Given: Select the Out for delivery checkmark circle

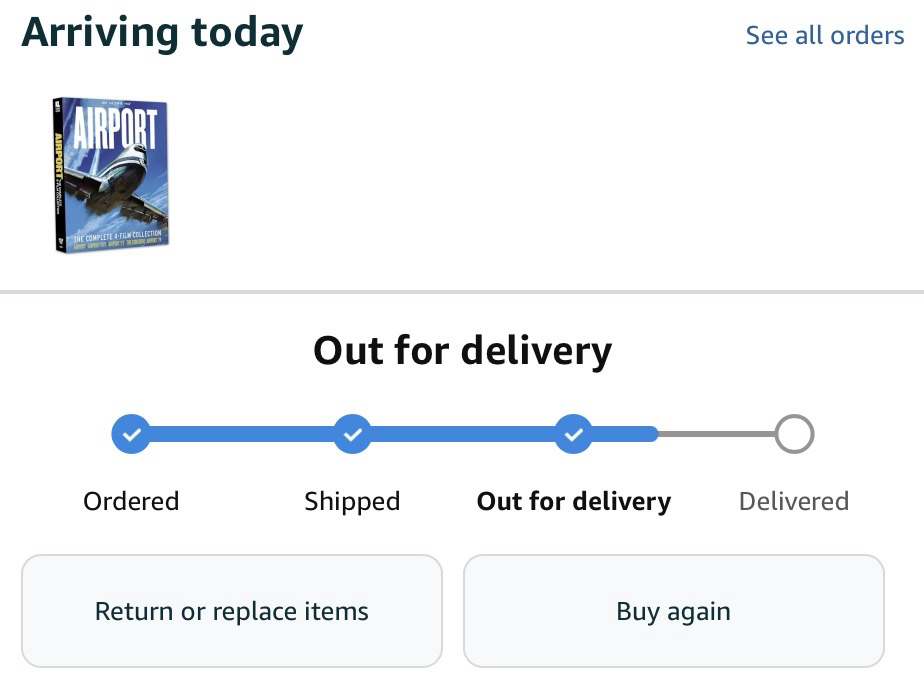Looking at the screenshot, I should coord(573,435).
